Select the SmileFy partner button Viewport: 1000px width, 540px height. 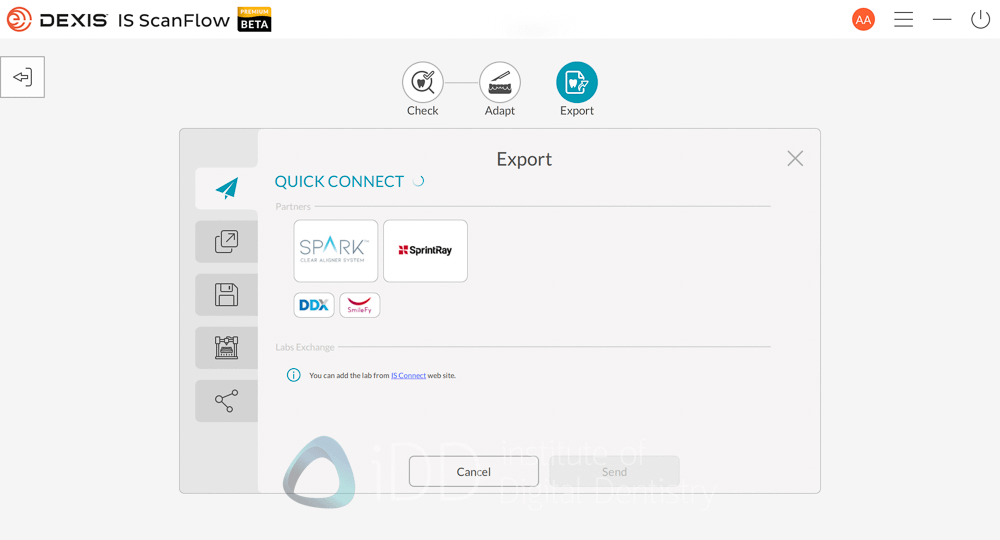click(360, 305)
